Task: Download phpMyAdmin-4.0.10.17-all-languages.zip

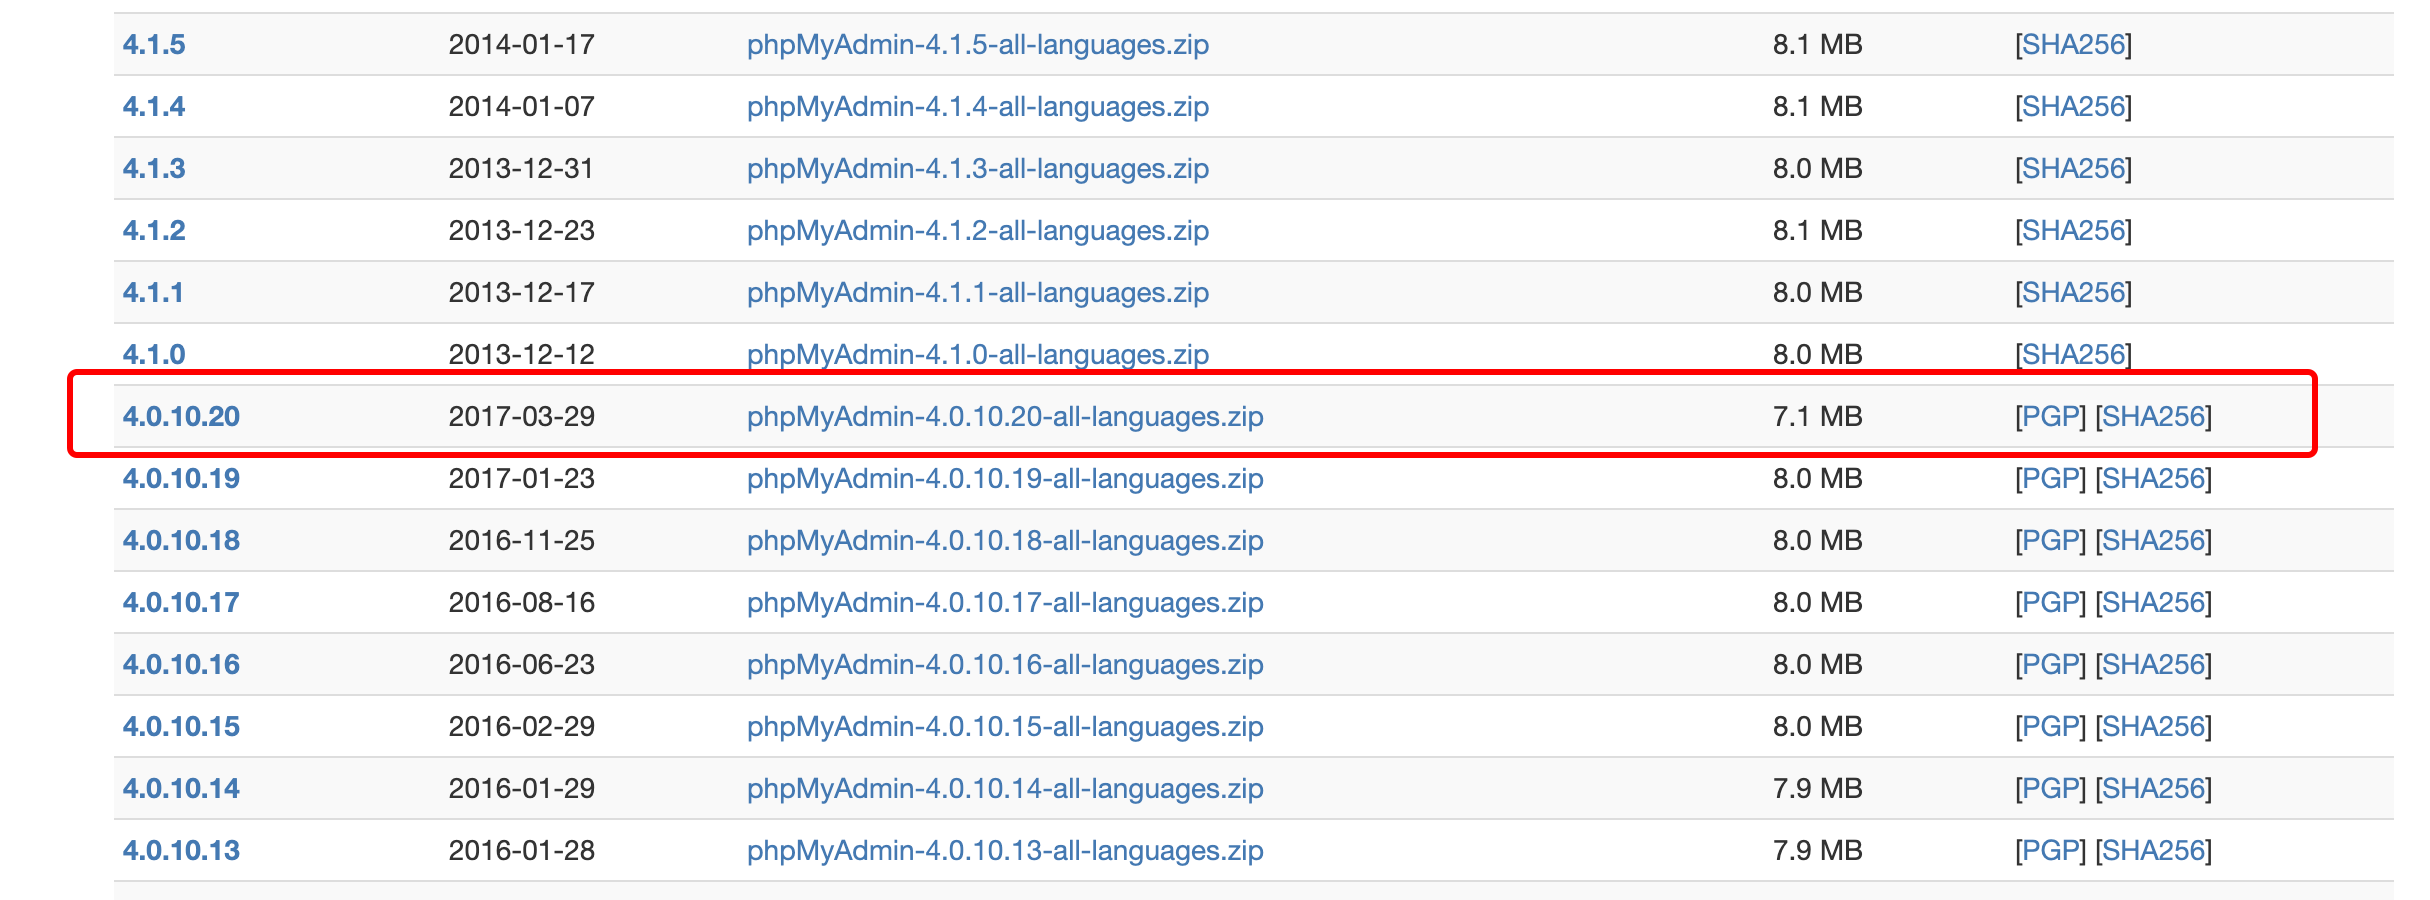Action: (1005, 602)
